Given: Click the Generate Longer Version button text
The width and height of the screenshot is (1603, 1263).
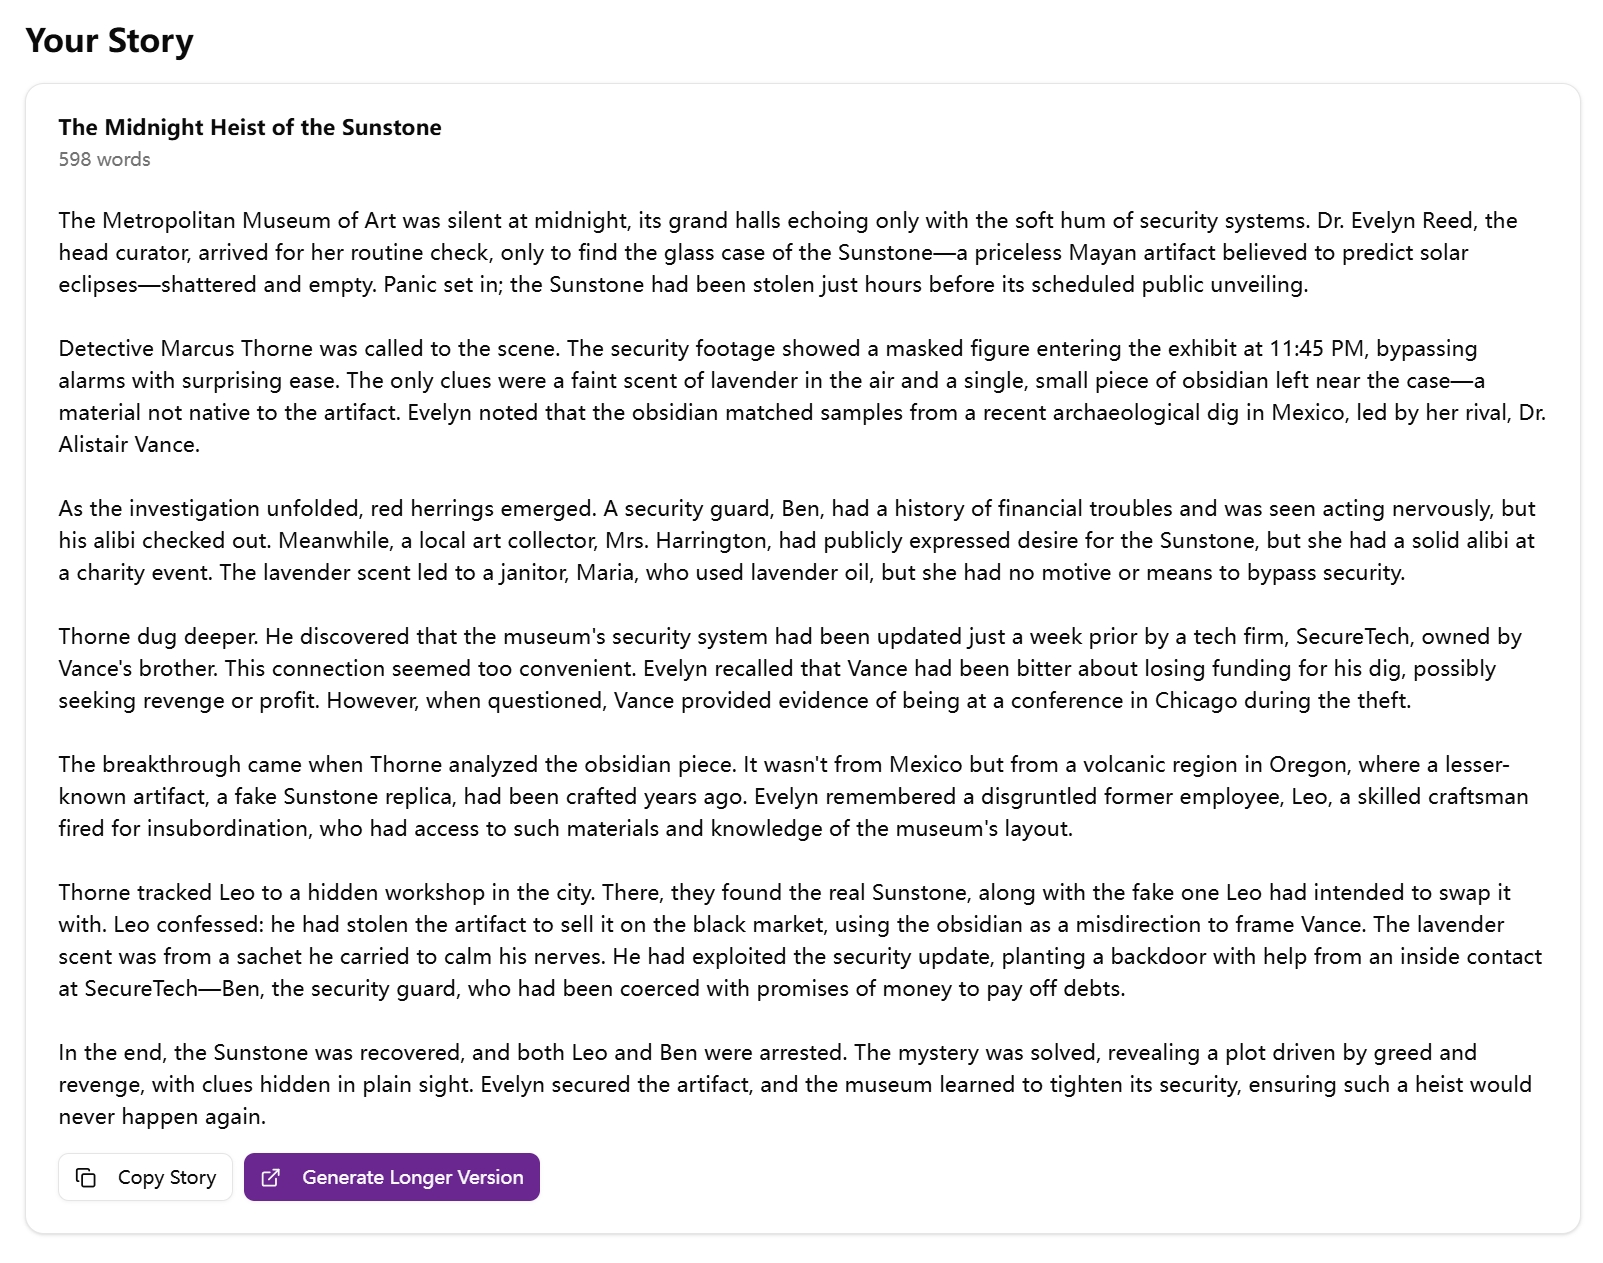Looking at the screenshot, I should [x=412, y=1177].
